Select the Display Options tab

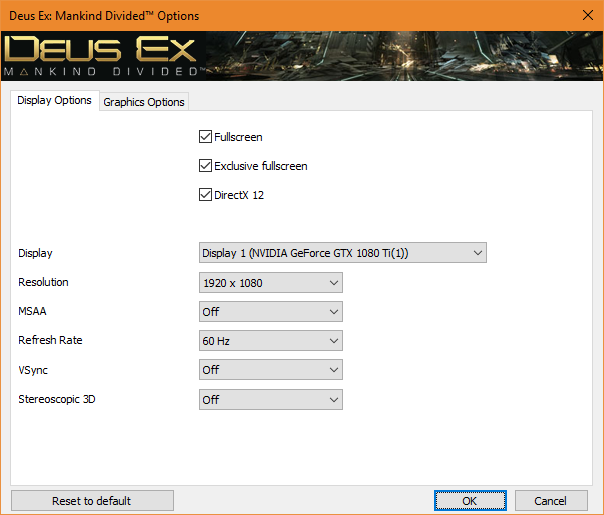[54, 101]
